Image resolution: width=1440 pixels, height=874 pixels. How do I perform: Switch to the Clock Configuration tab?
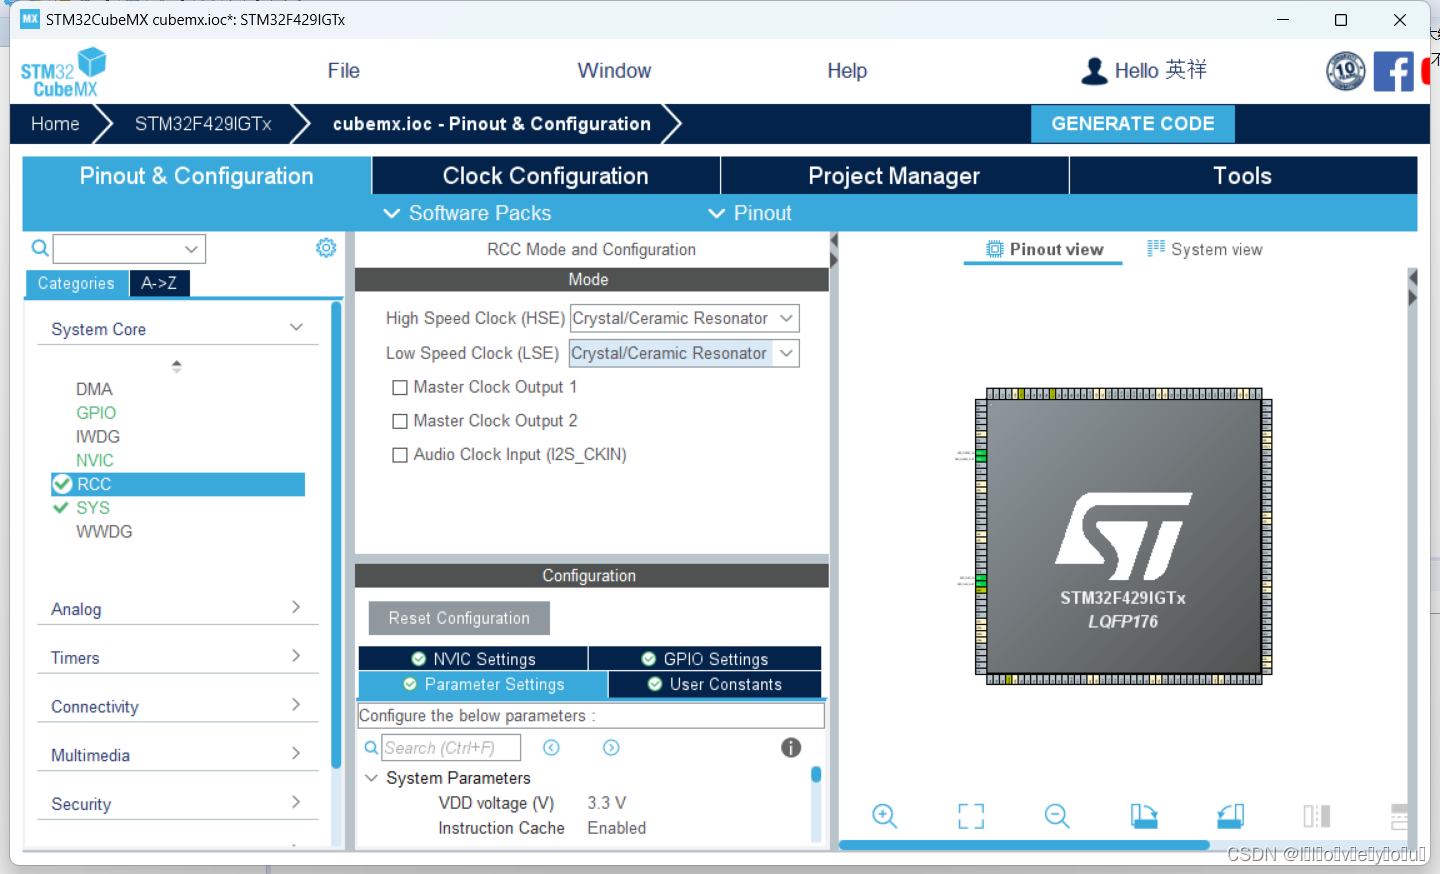point(545,175)
